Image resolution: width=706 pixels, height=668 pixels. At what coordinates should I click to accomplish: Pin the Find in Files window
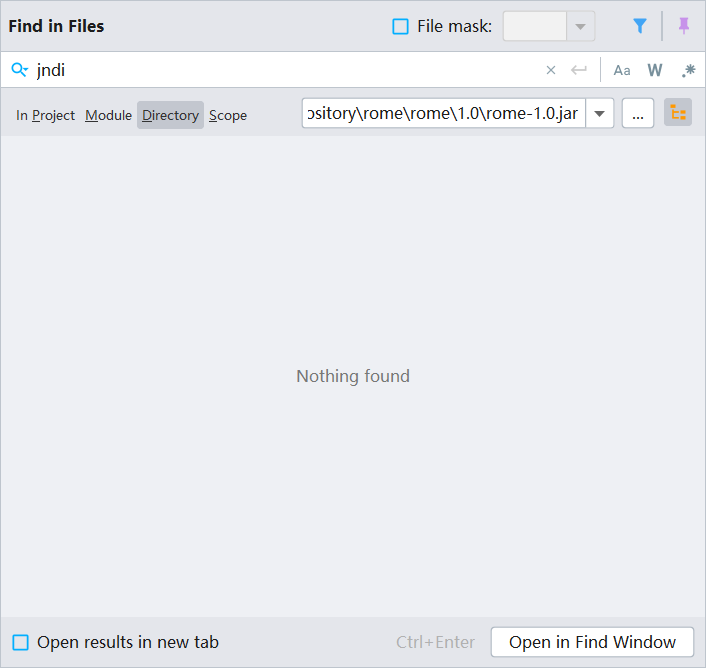coord(684,27)
